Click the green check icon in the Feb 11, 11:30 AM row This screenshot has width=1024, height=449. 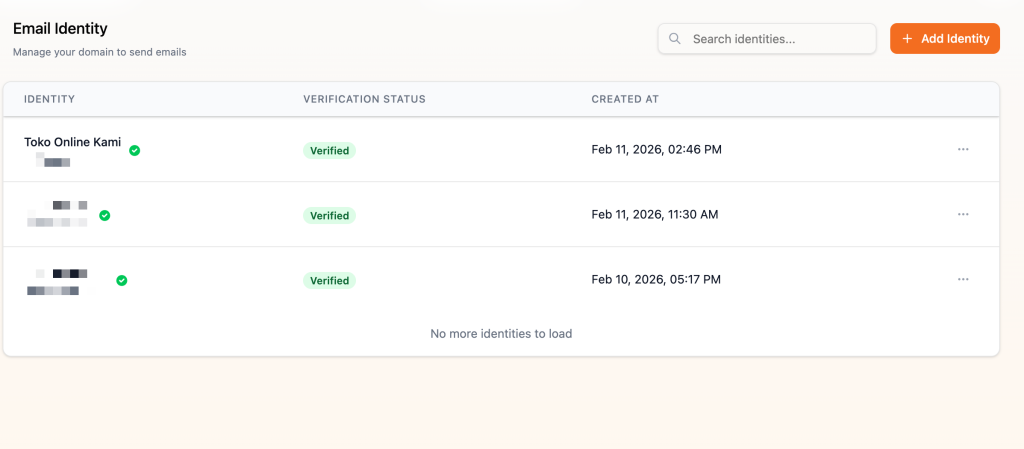(105, 215)
